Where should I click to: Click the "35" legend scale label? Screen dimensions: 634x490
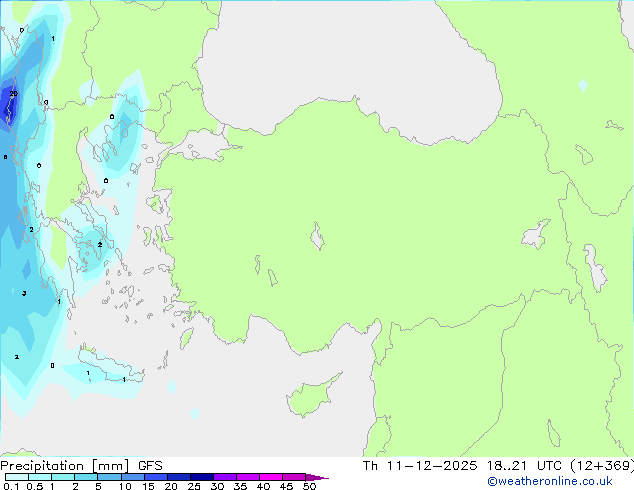pos(240,486)
